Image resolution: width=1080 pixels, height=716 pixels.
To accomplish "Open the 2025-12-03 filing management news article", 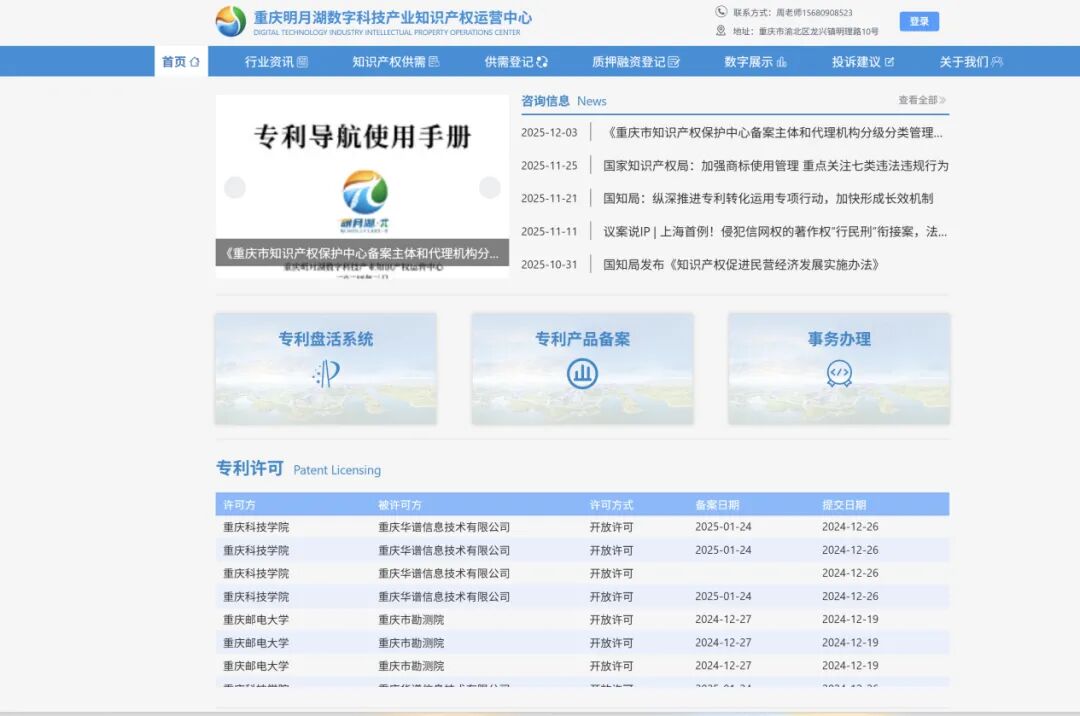I will click(x=770, y=132).
